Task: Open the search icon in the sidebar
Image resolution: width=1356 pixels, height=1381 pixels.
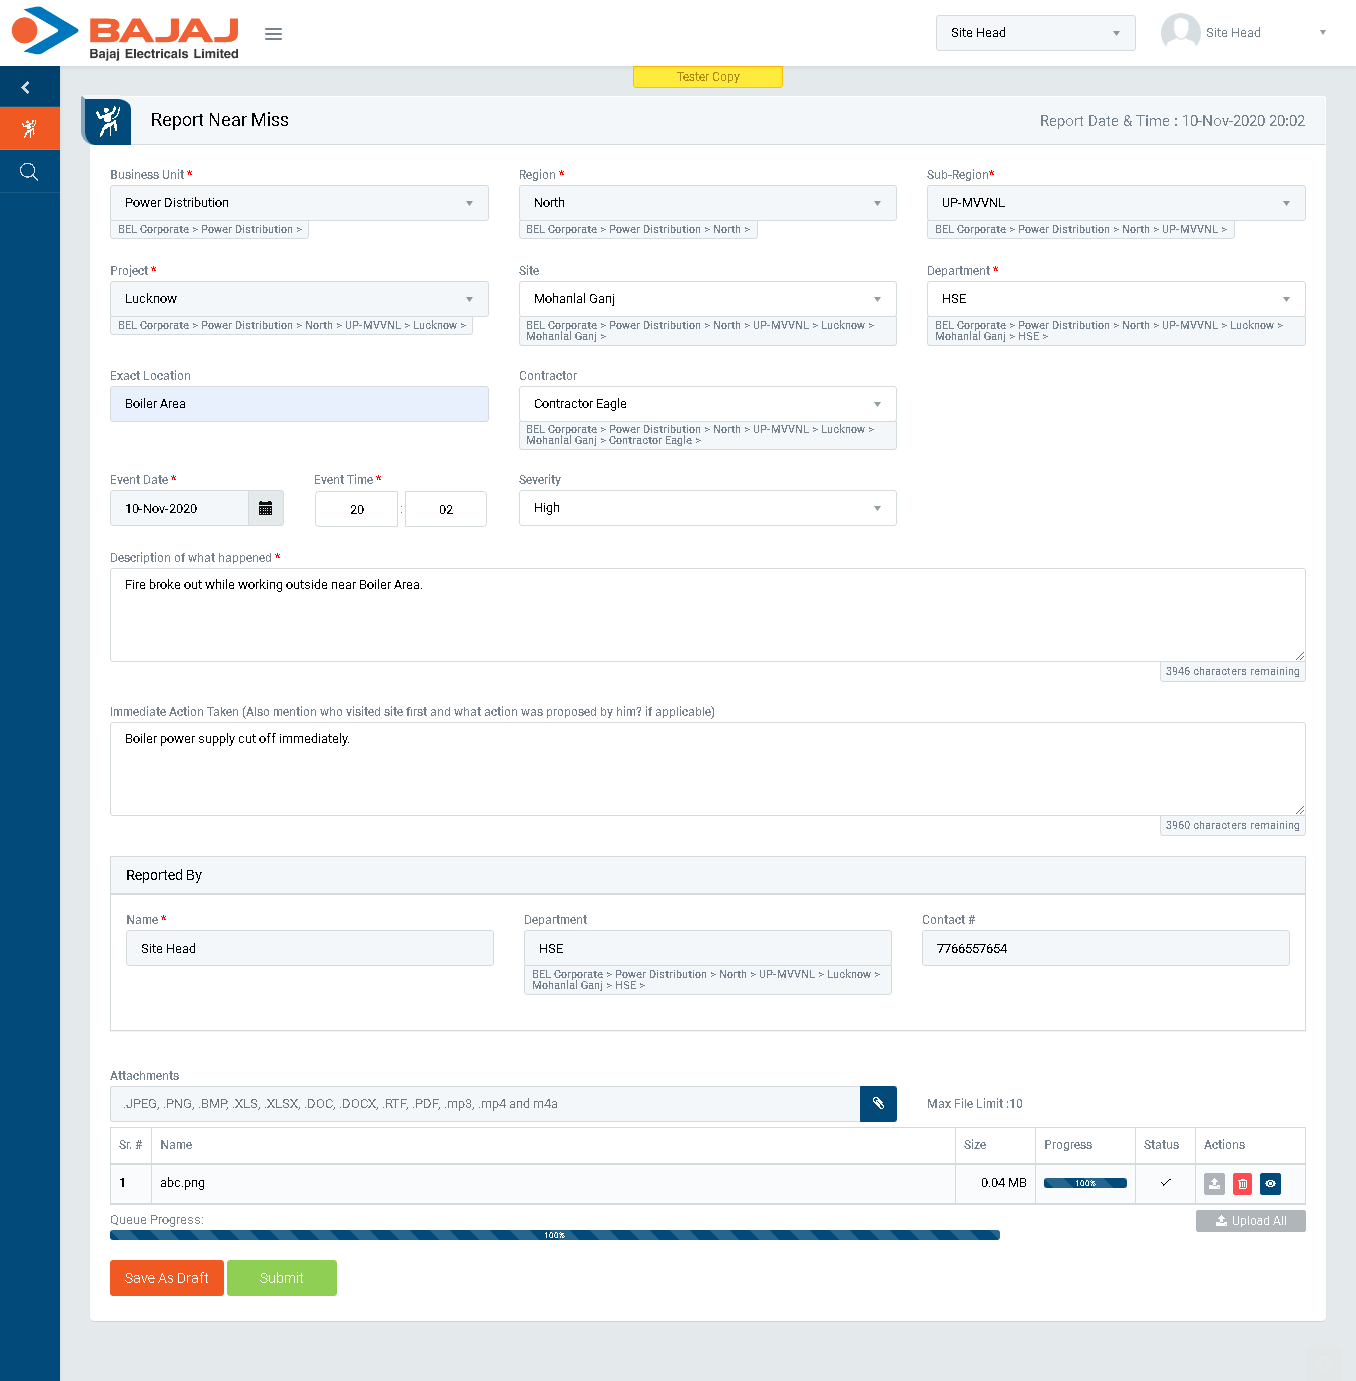Action: 29,172
